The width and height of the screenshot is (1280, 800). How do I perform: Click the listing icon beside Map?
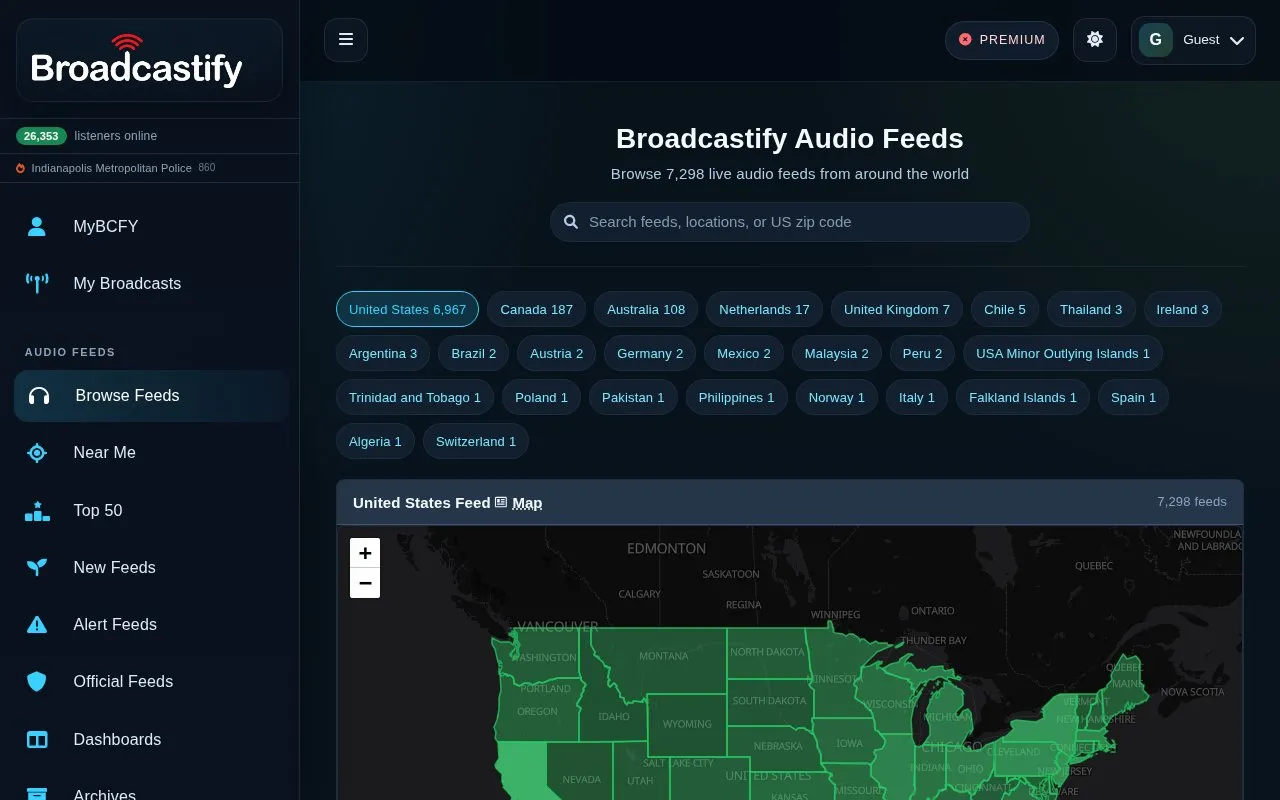[x=501, y=503]
